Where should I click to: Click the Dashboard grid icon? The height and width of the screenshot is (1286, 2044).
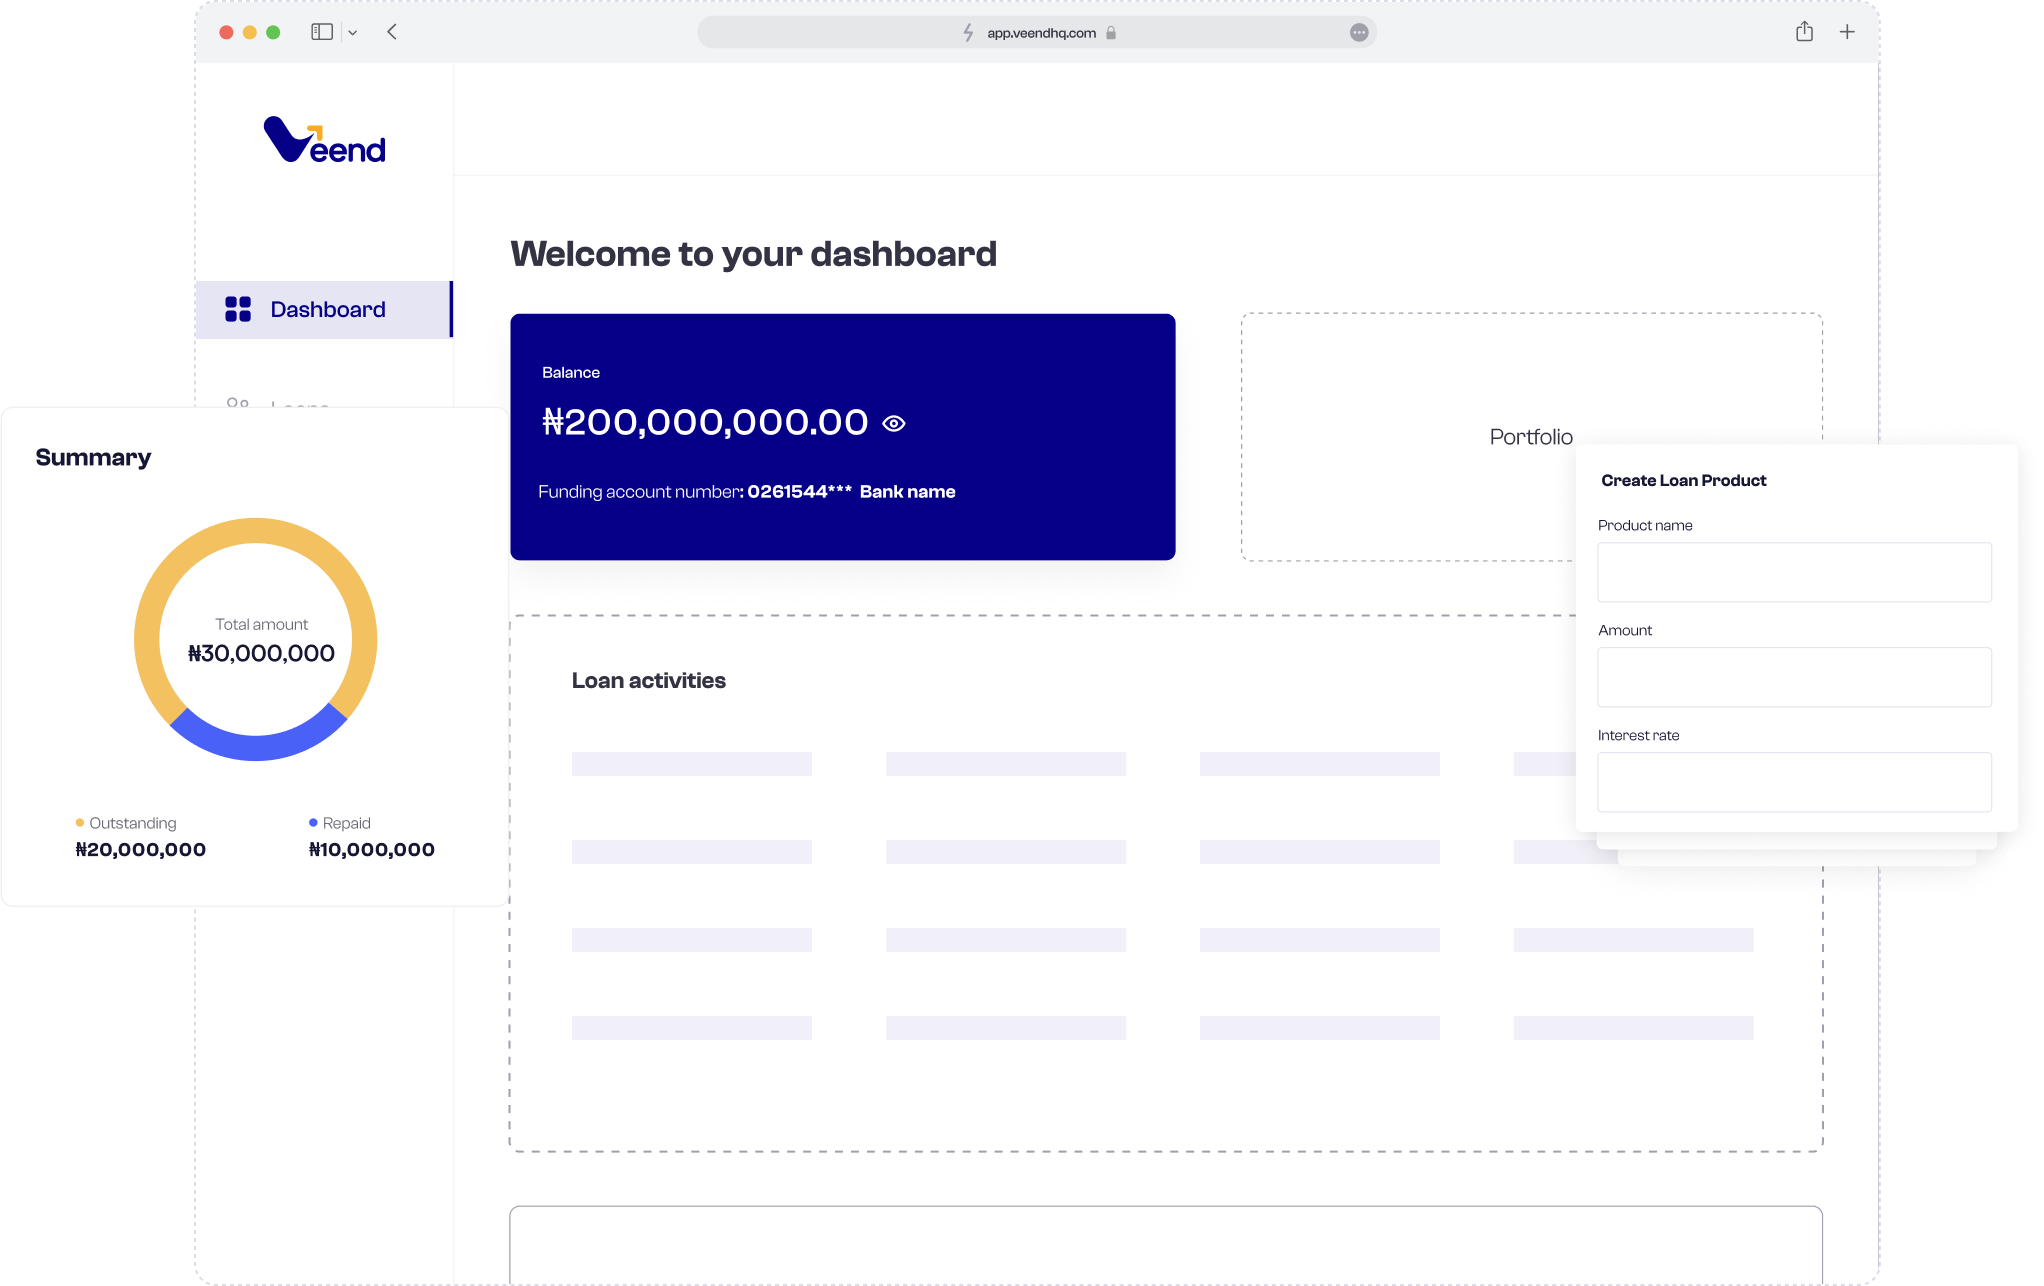[x=238, y=310]
